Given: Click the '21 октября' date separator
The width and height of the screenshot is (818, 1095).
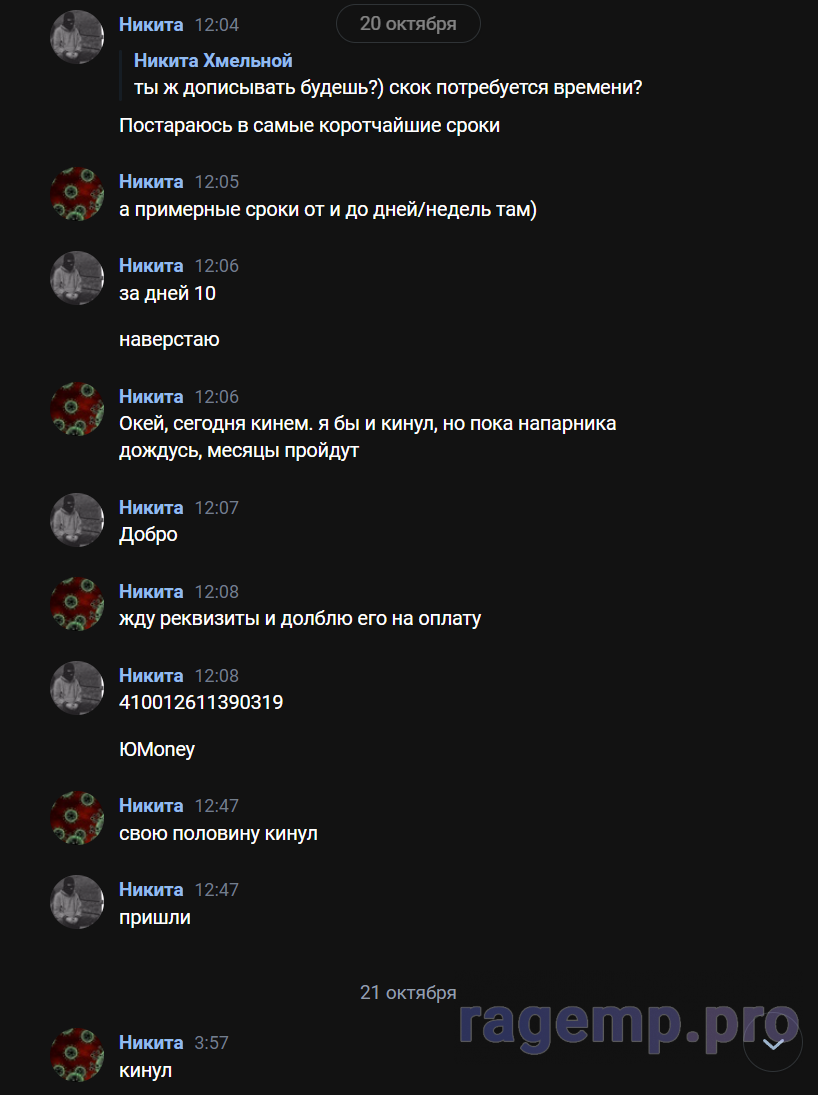Looking at the screenshot, I should 408,992.
